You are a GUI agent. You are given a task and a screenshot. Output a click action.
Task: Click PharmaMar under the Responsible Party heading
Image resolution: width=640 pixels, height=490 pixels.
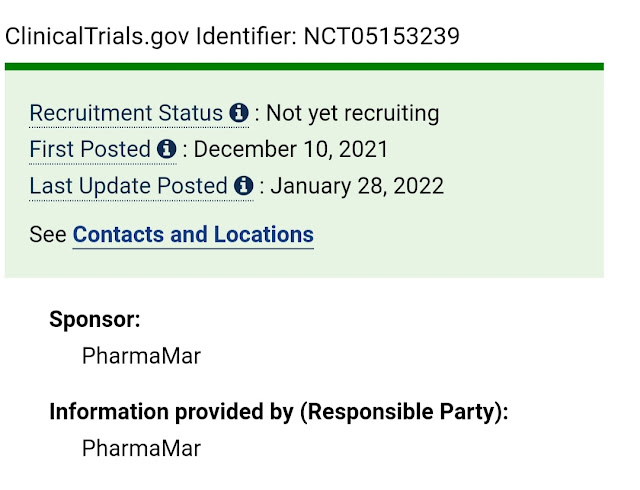141,448
